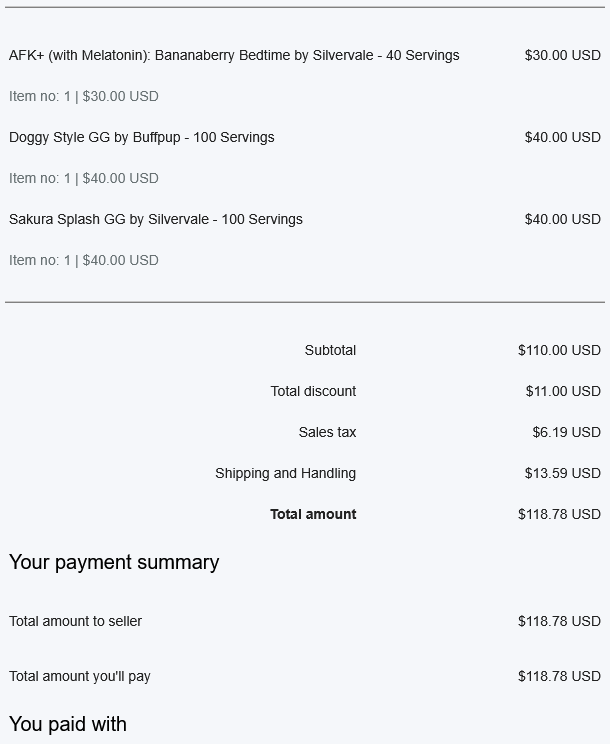Click the Doggy Style GG item name
Viewport: 610px width, 744px height.
[141, 137]
